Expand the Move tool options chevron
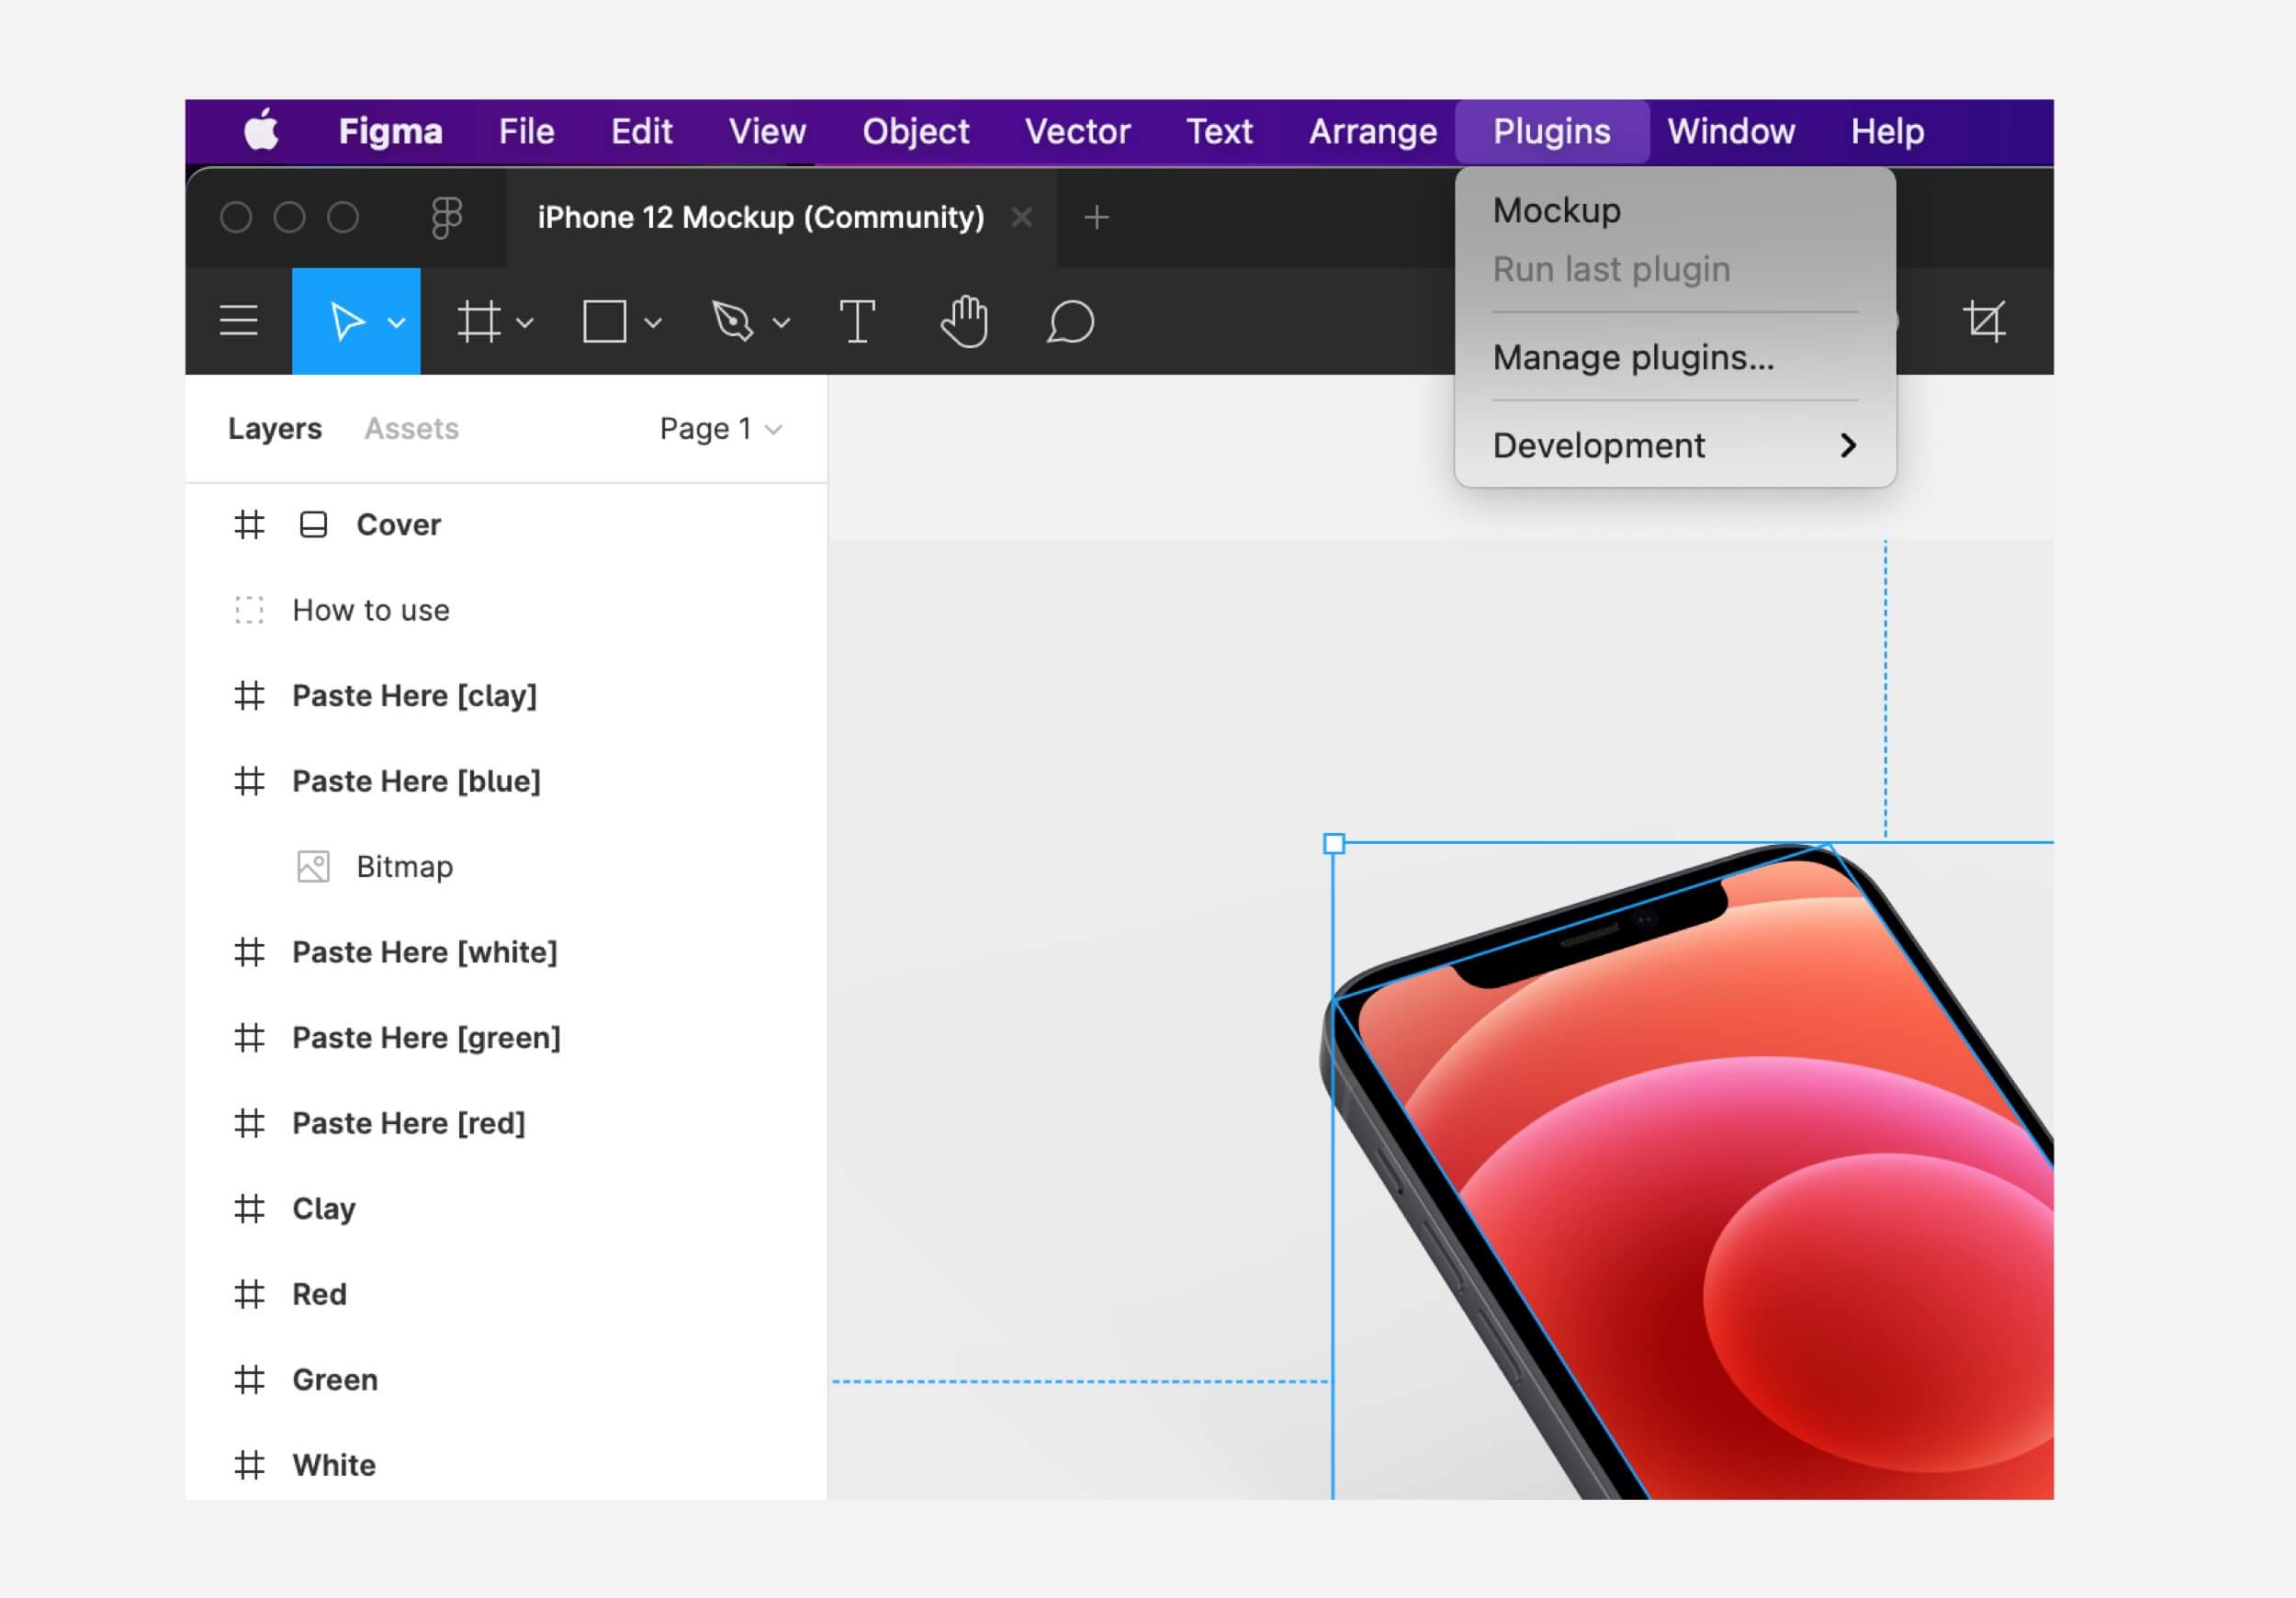The width and height of the screenshot is (2296, 1598). pyautogui.click(x=396, y=323)
